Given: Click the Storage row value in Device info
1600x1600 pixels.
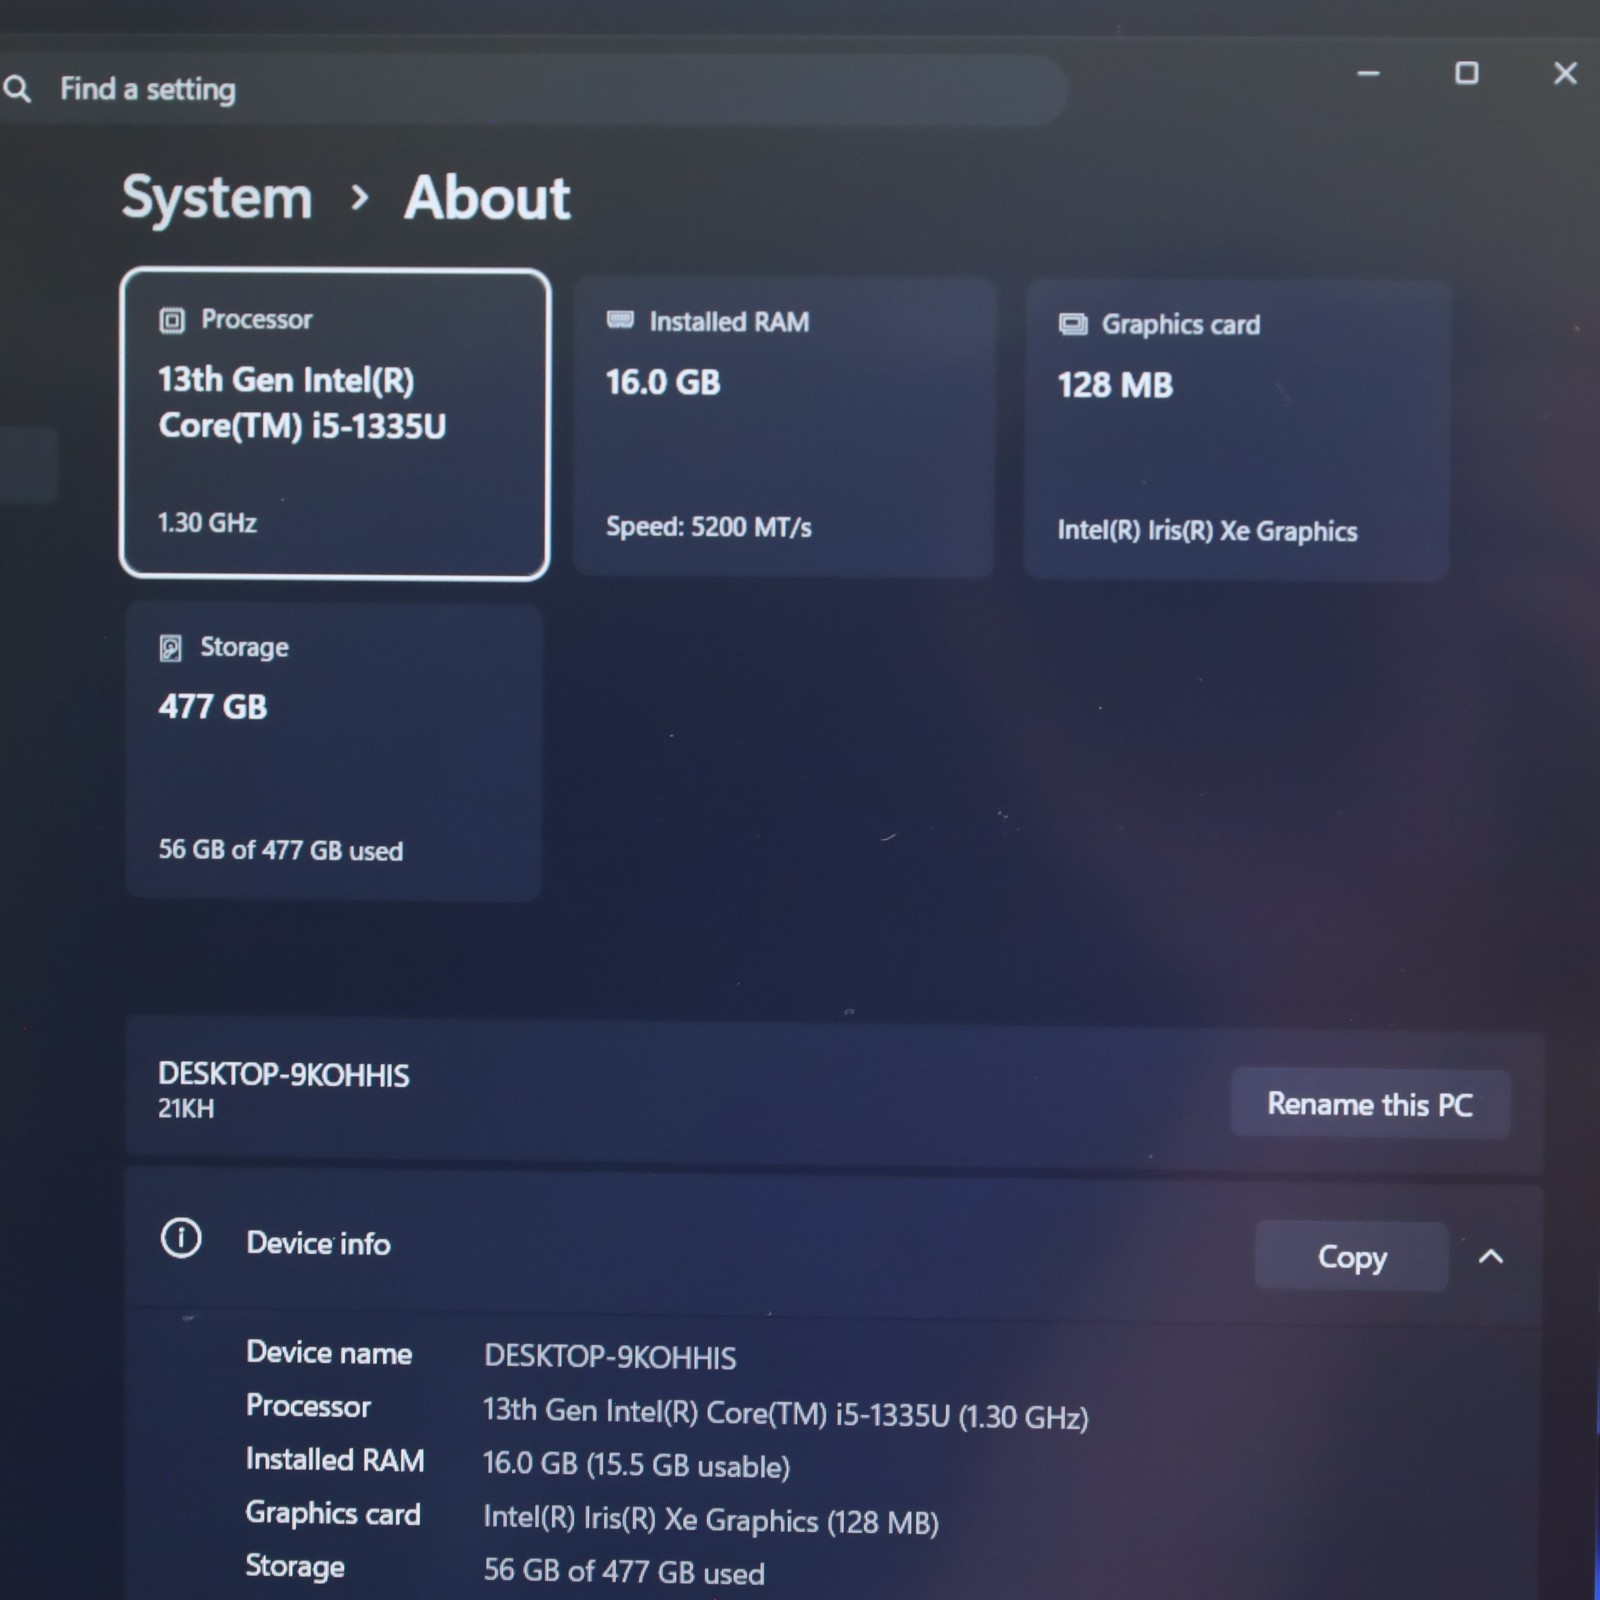Looking at the screenshot, I should (624, 1571).
